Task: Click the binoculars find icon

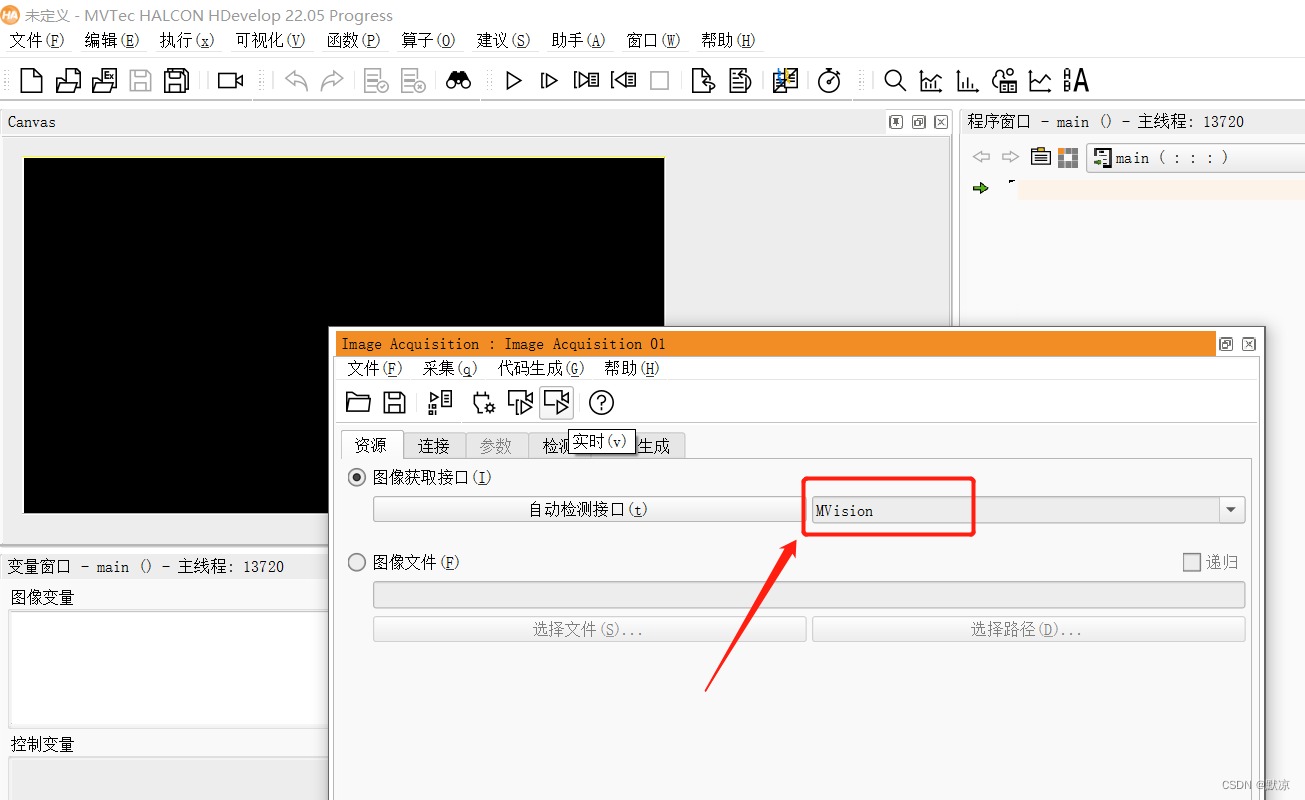Action: coord(458,81)
